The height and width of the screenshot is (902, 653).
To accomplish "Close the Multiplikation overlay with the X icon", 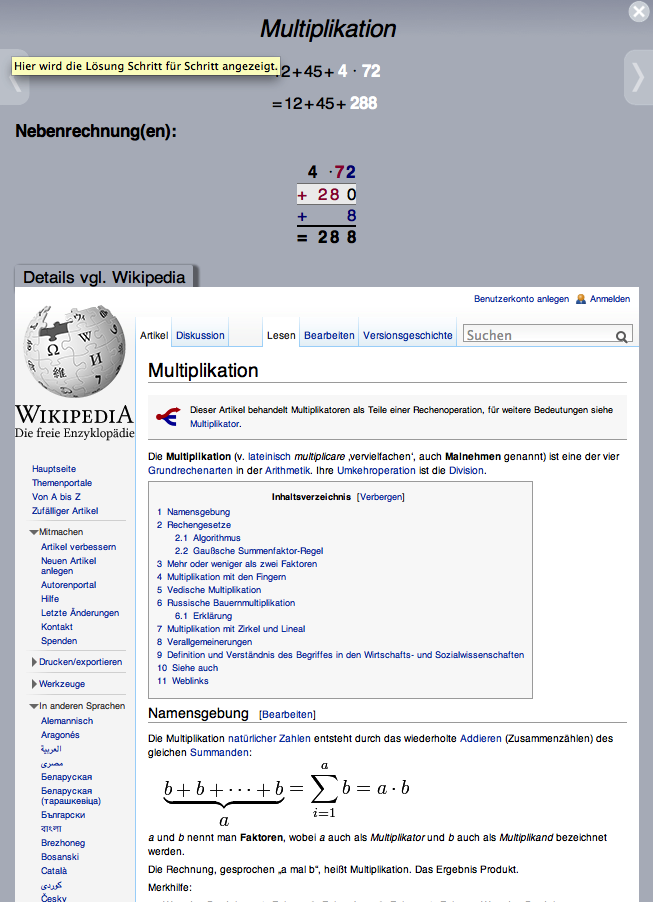I will [639, 12].
